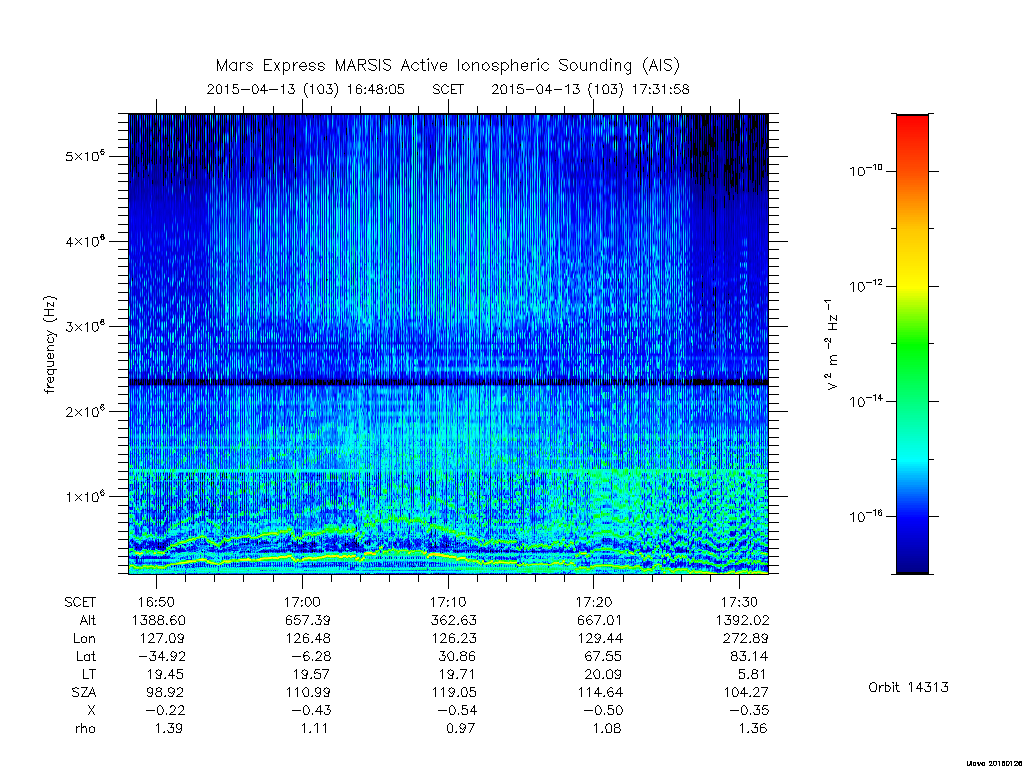The height and width of the screenshot is (768, 1024).
Task: Click altitude value 362.63
Action: coord(453,620)
